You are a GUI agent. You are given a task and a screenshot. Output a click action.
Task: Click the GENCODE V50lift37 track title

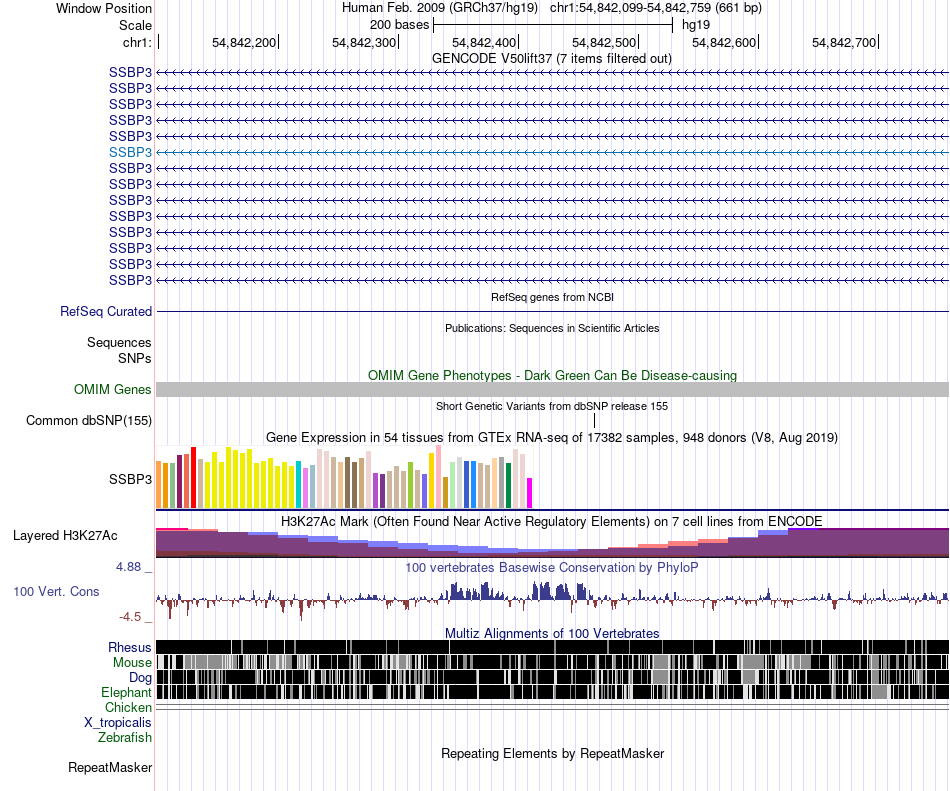tap(552, 59)
